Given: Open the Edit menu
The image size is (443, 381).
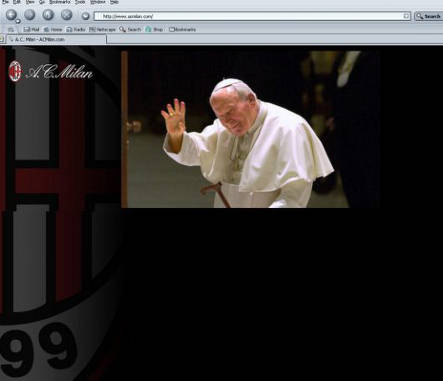Looking at the screenshot, I should 16,2.
